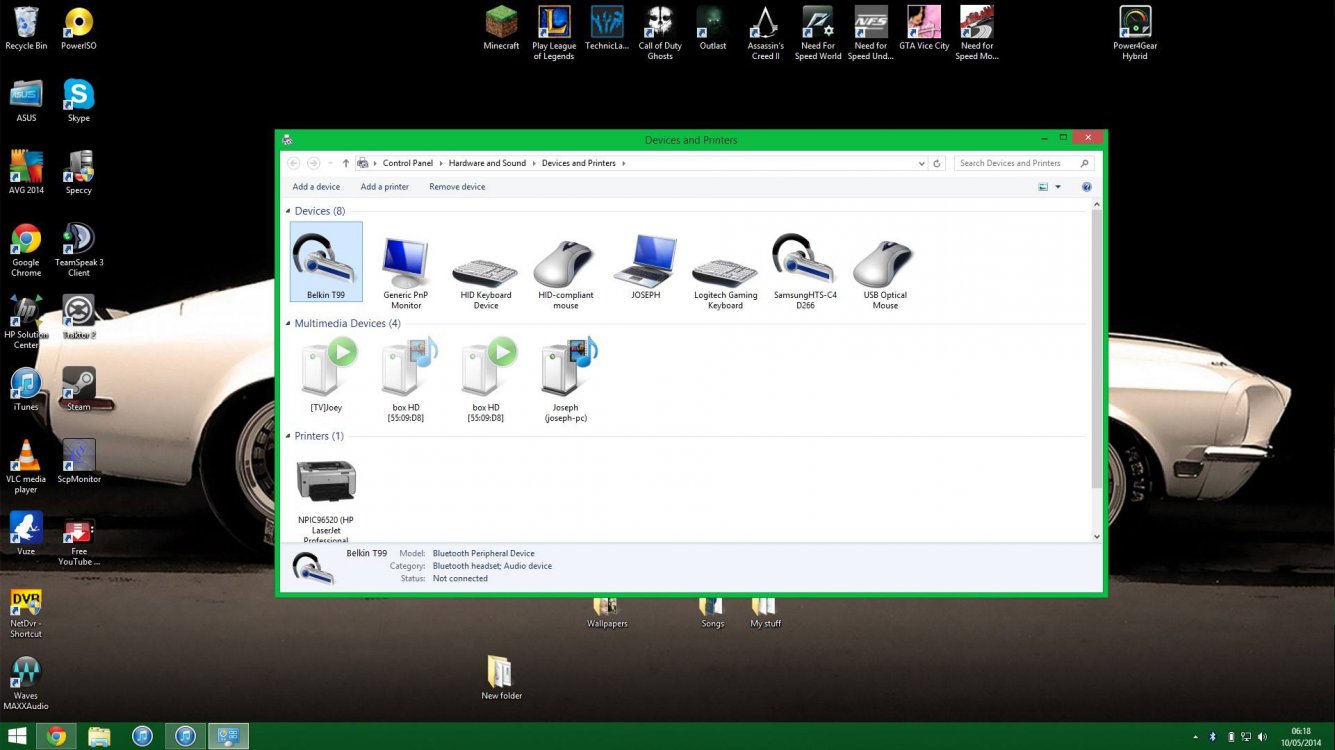
Task: Open File Explorer from the taskbar
Action: 99,737
